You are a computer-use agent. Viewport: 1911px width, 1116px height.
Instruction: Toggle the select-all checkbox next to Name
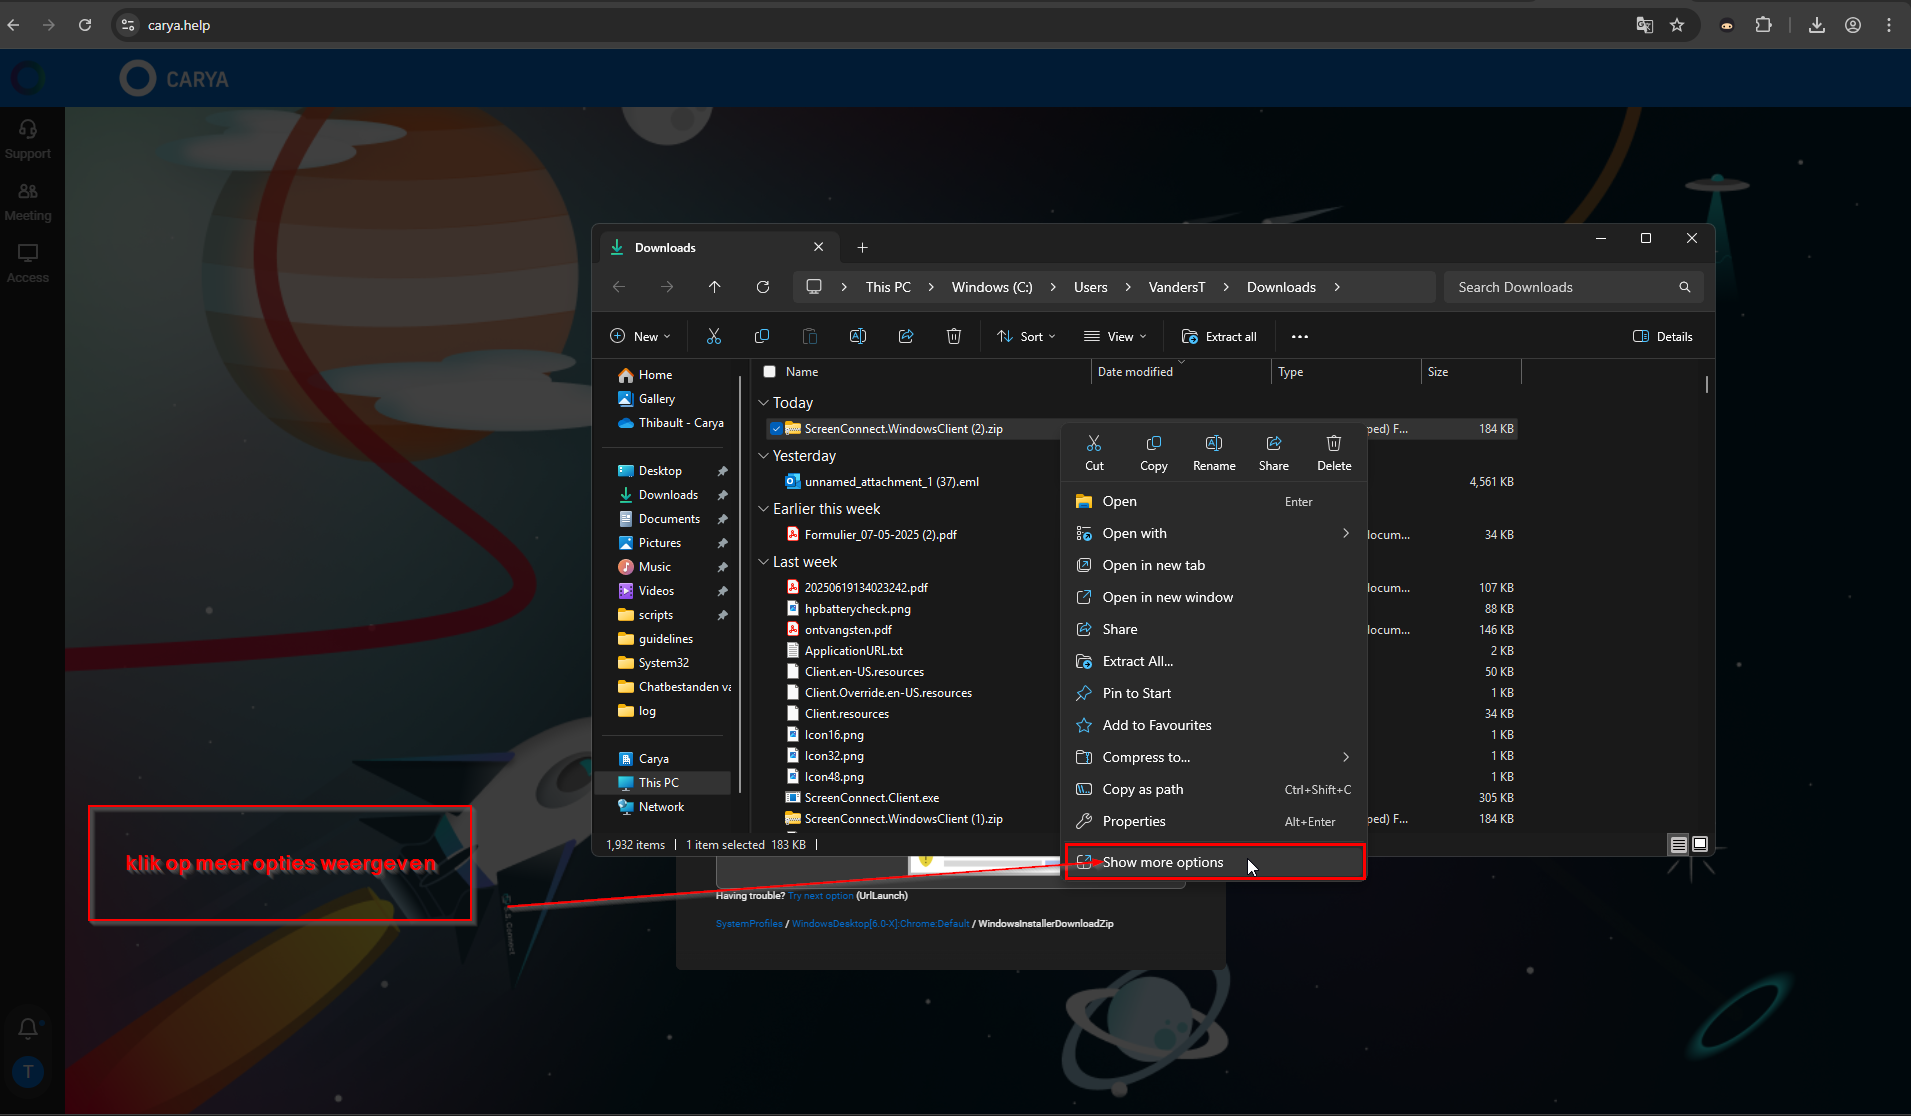769,372
